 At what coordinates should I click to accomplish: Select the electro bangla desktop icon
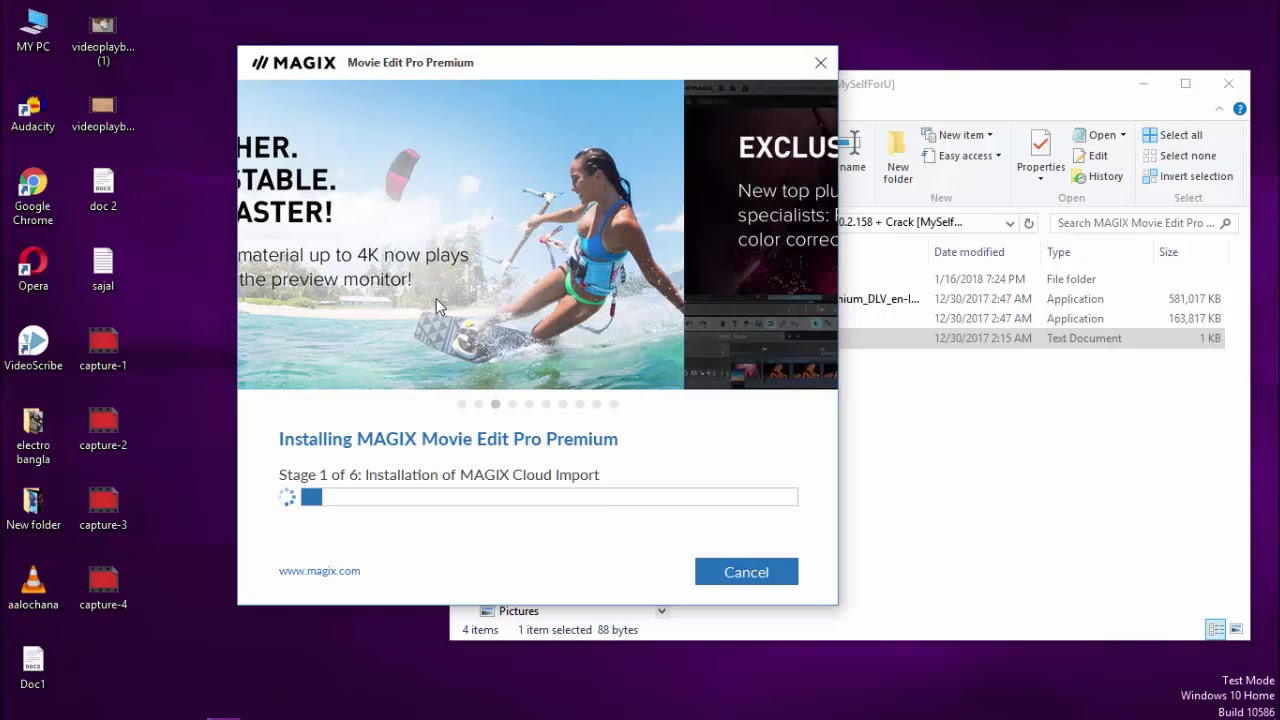tap(33, 436)
